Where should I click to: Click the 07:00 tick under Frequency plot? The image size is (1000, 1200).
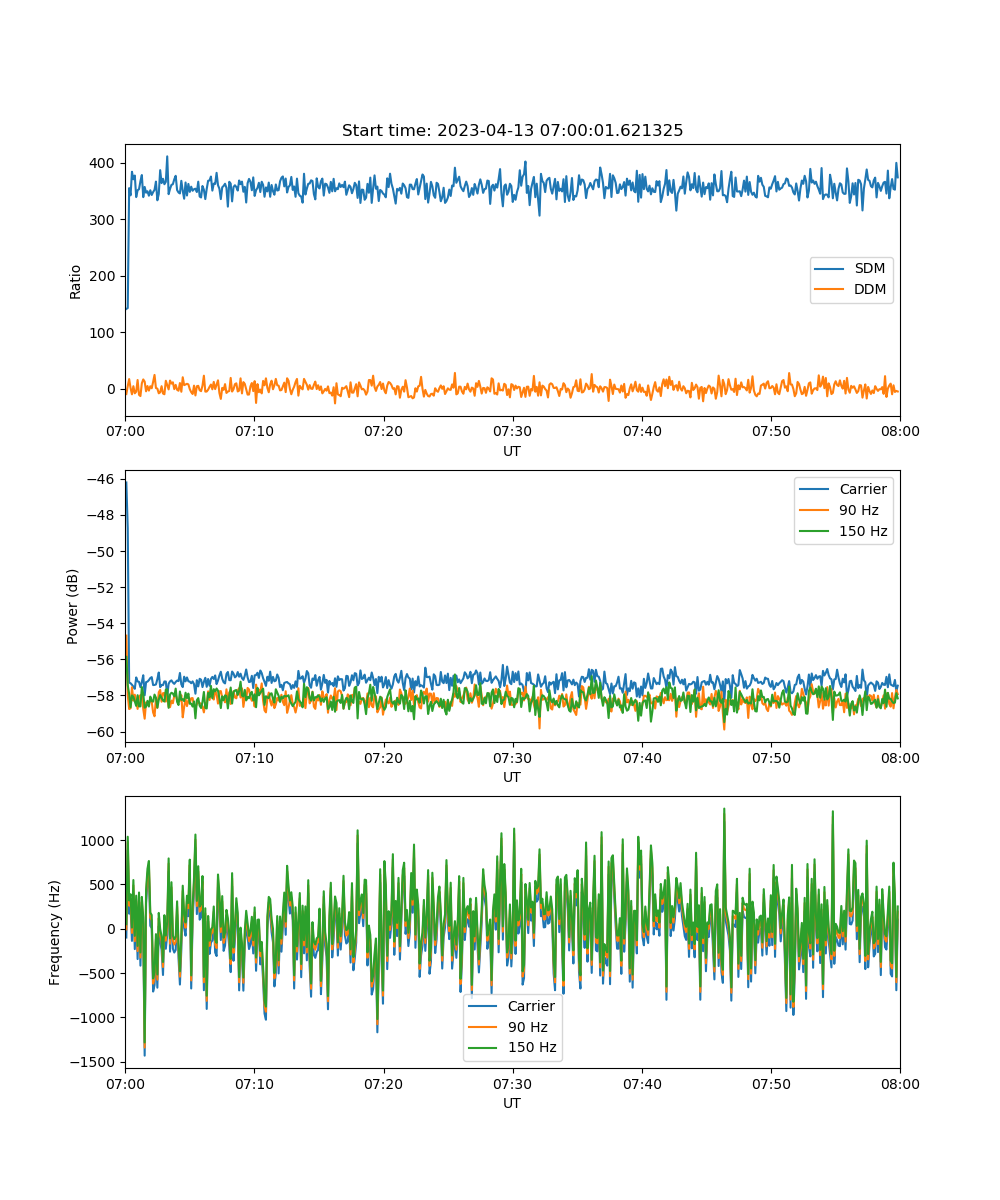point(125,1083)
